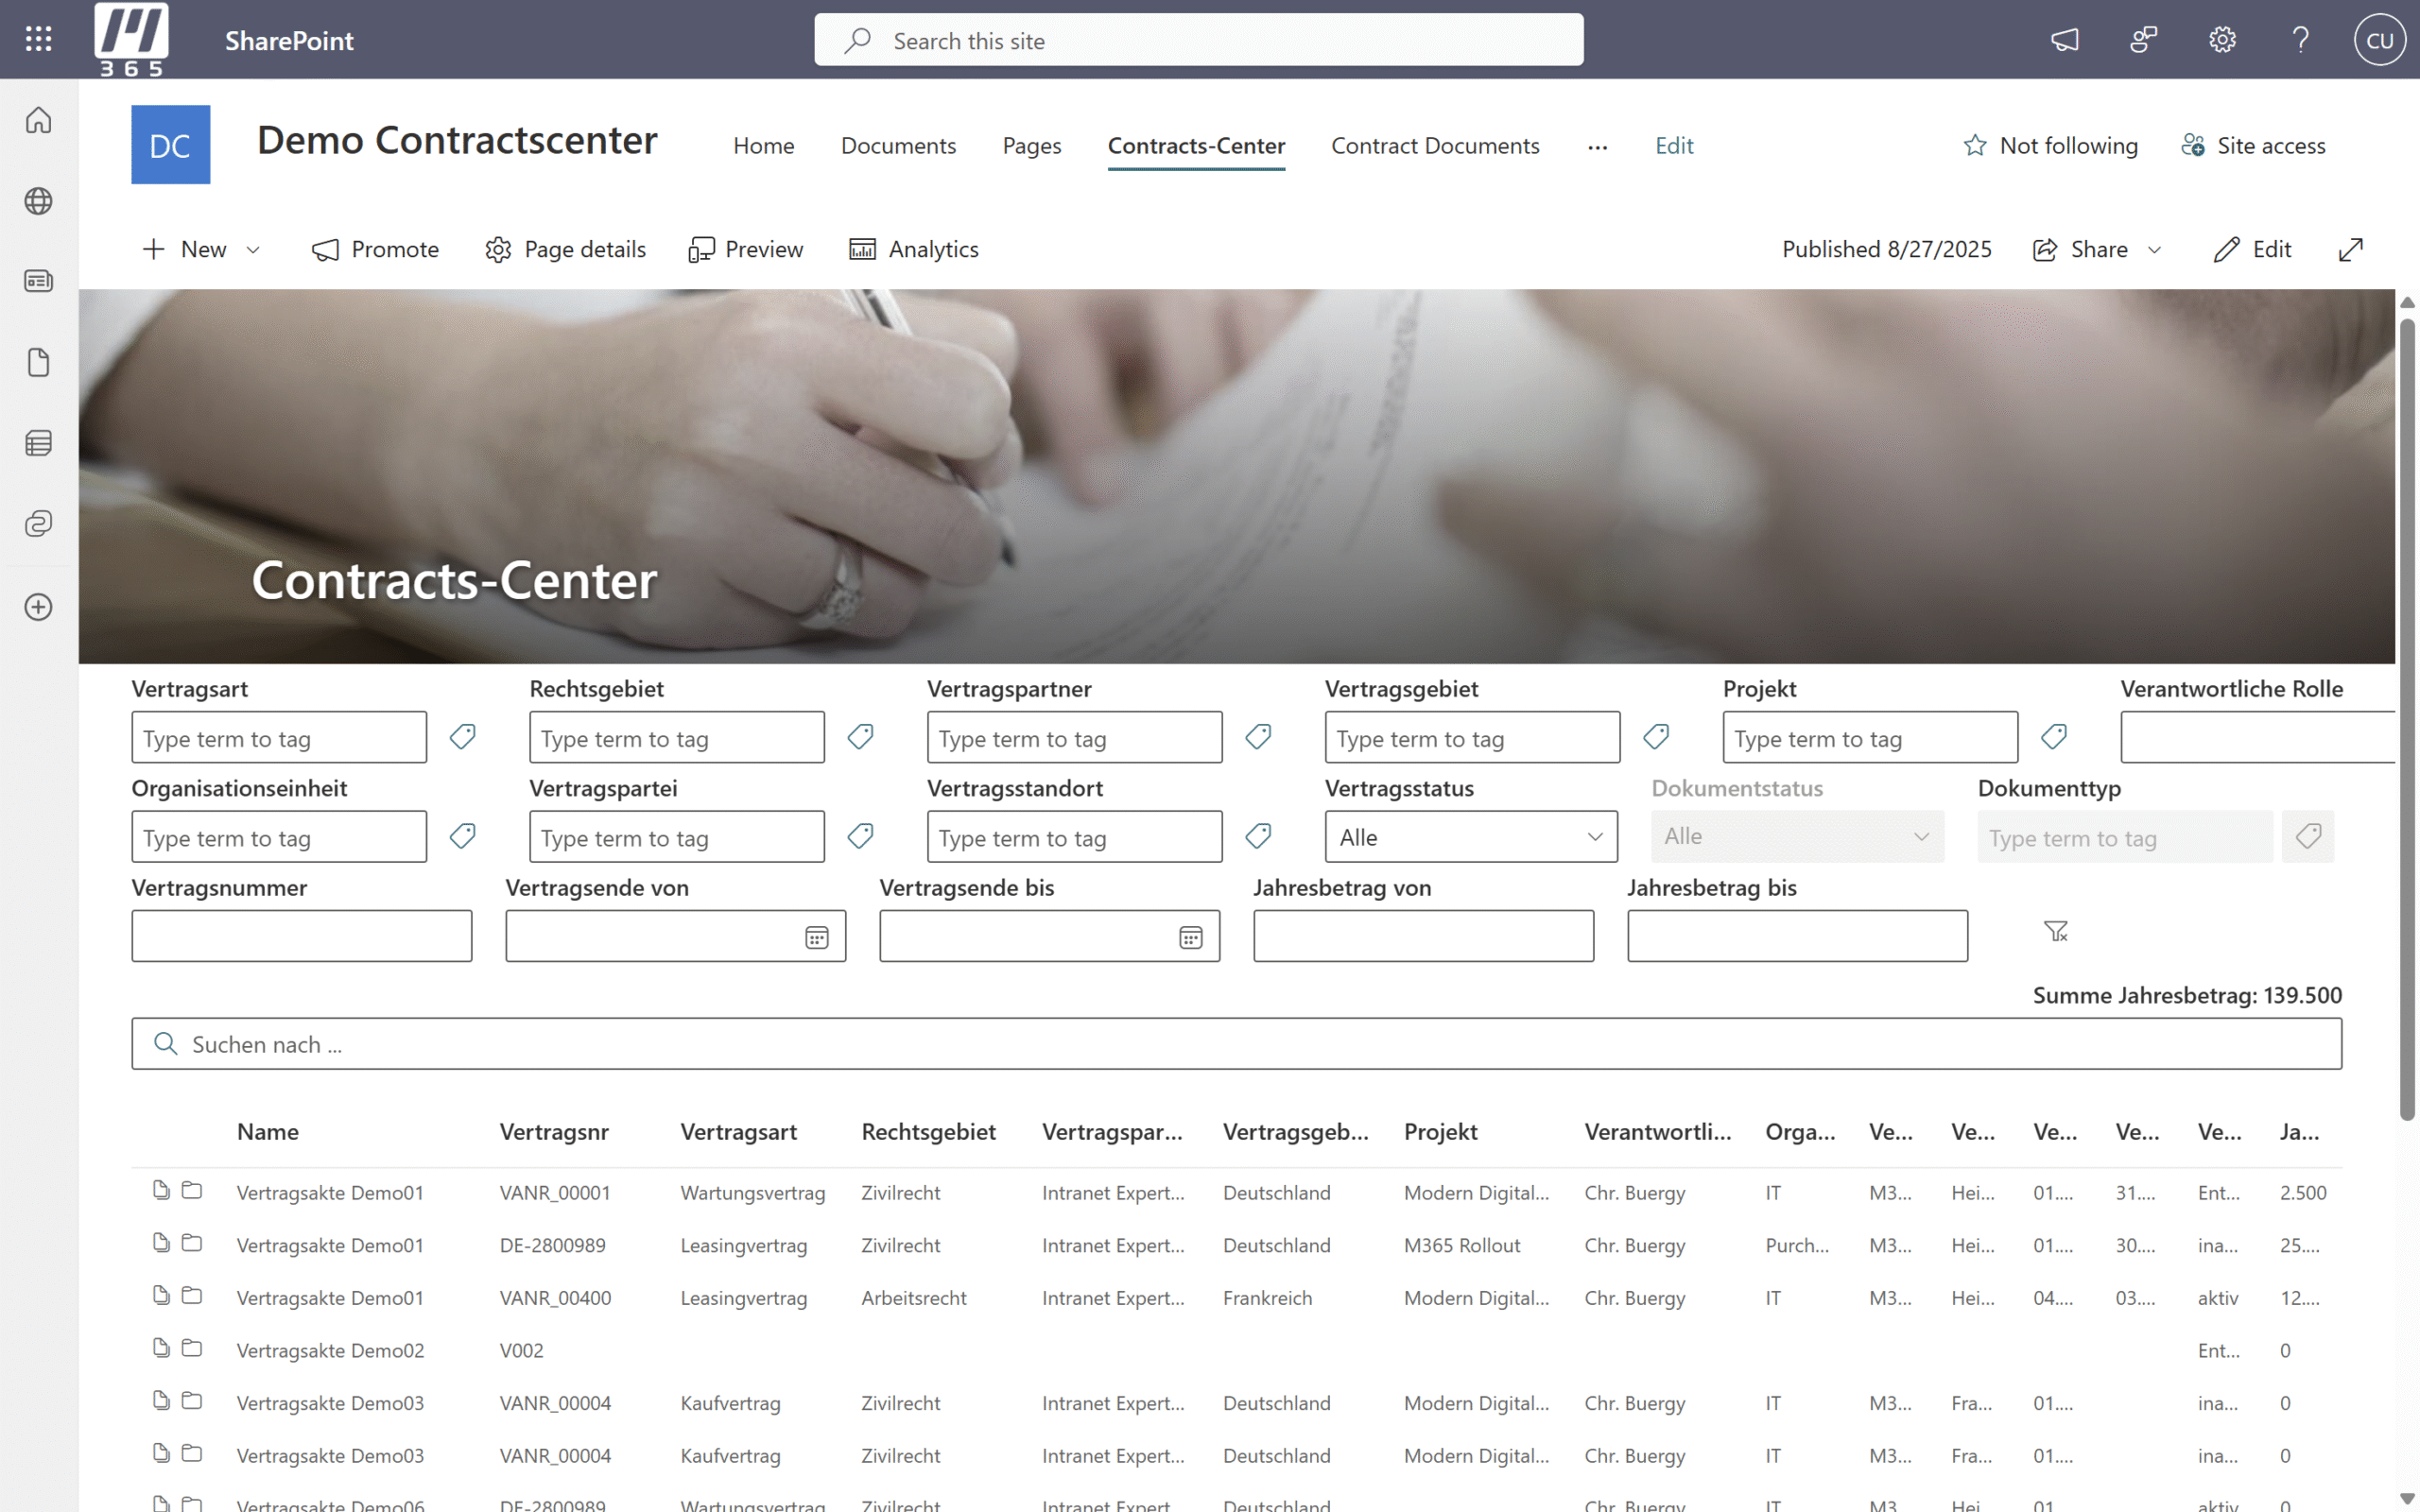This screenshot has width=2420, height=1512.
Task: Click the My lists sidebar icon
Action: [x=38, y=443]
